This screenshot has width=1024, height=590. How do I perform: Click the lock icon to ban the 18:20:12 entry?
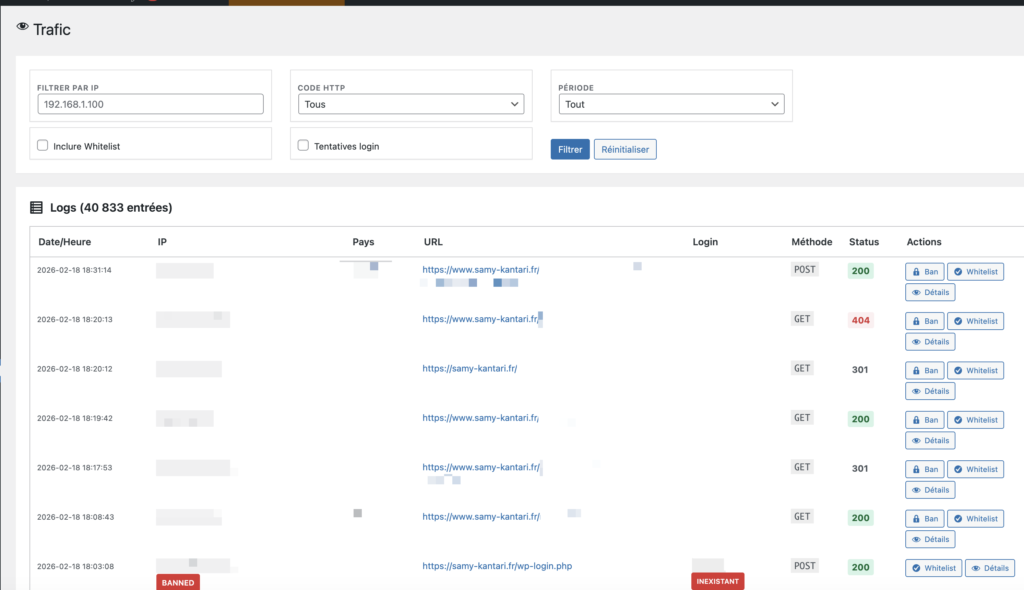tap(914, 370)
